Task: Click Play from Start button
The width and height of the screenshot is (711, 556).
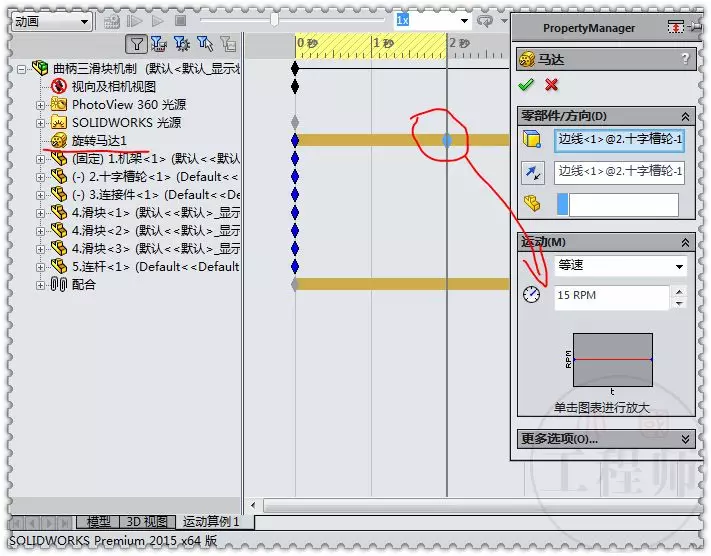Action: point(134,21)
